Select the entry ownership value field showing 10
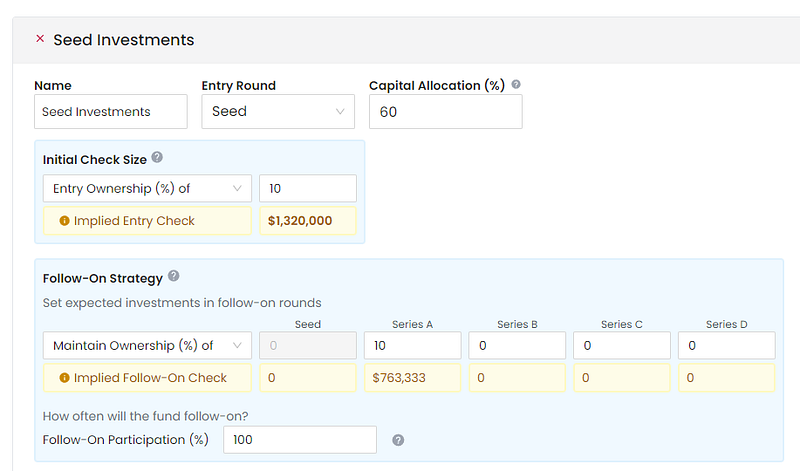800x471 pixels. [308, 188]
